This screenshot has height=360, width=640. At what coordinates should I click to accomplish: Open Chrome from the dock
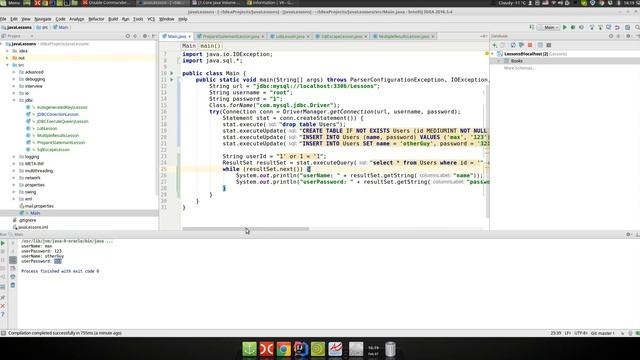[x=284, y=349]
